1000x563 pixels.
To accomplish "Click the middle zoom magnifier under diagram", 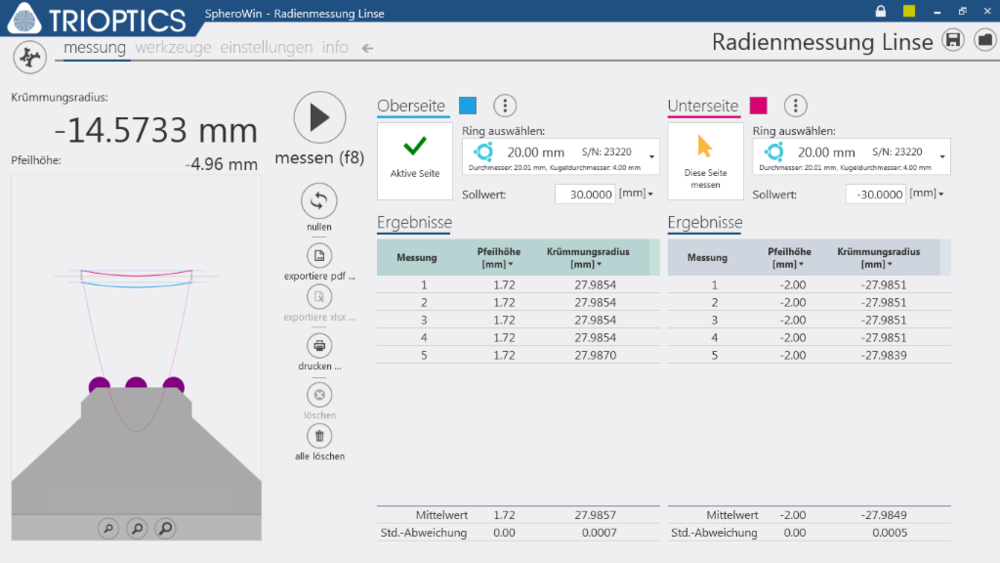I will click(x=137, y=528).
